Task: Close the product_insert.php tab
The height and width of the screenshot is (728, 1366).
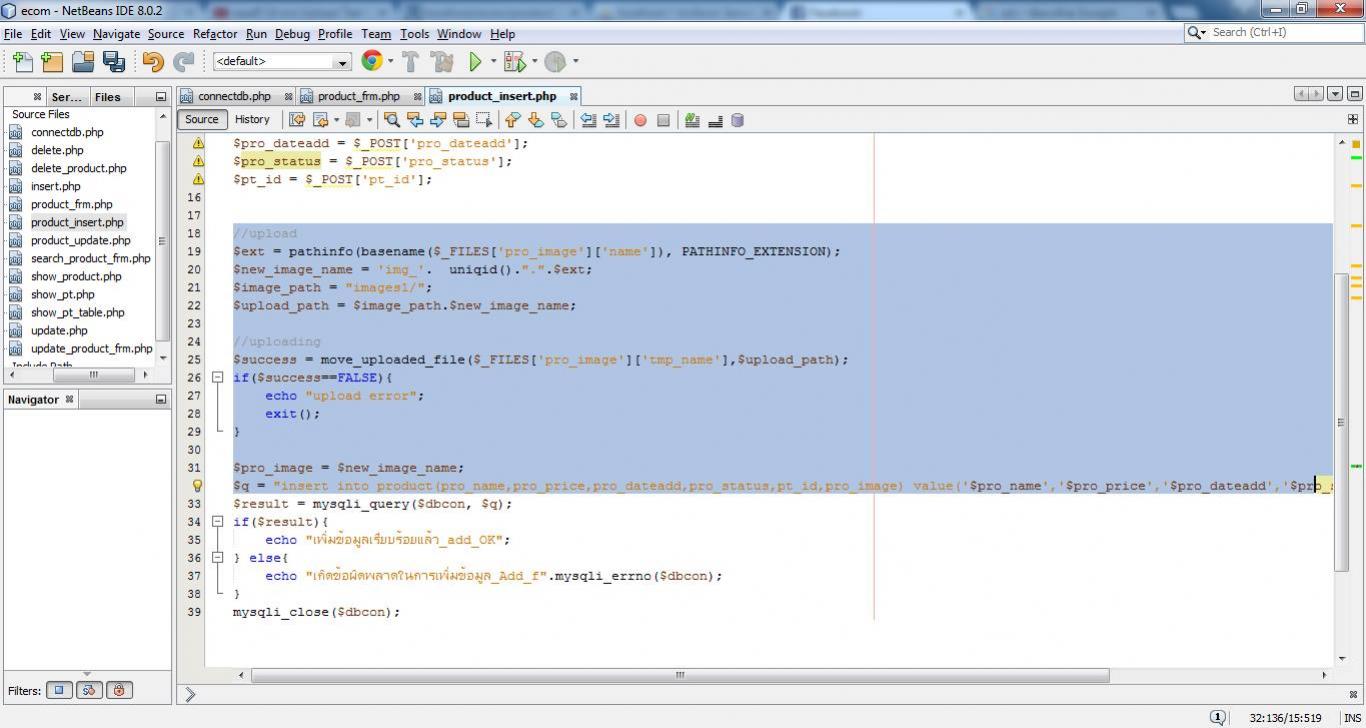Action: pyautogui.click(x=574, y=97)
